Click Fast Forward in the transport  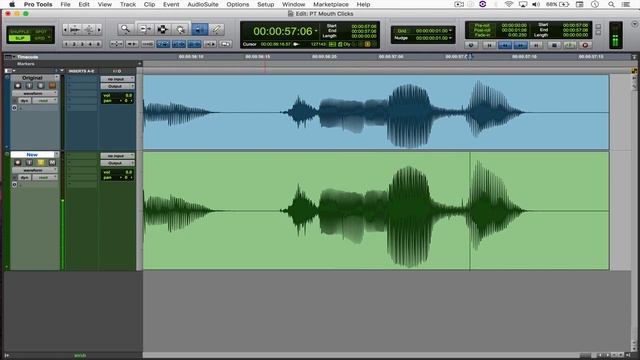click(x=520, y=45)
